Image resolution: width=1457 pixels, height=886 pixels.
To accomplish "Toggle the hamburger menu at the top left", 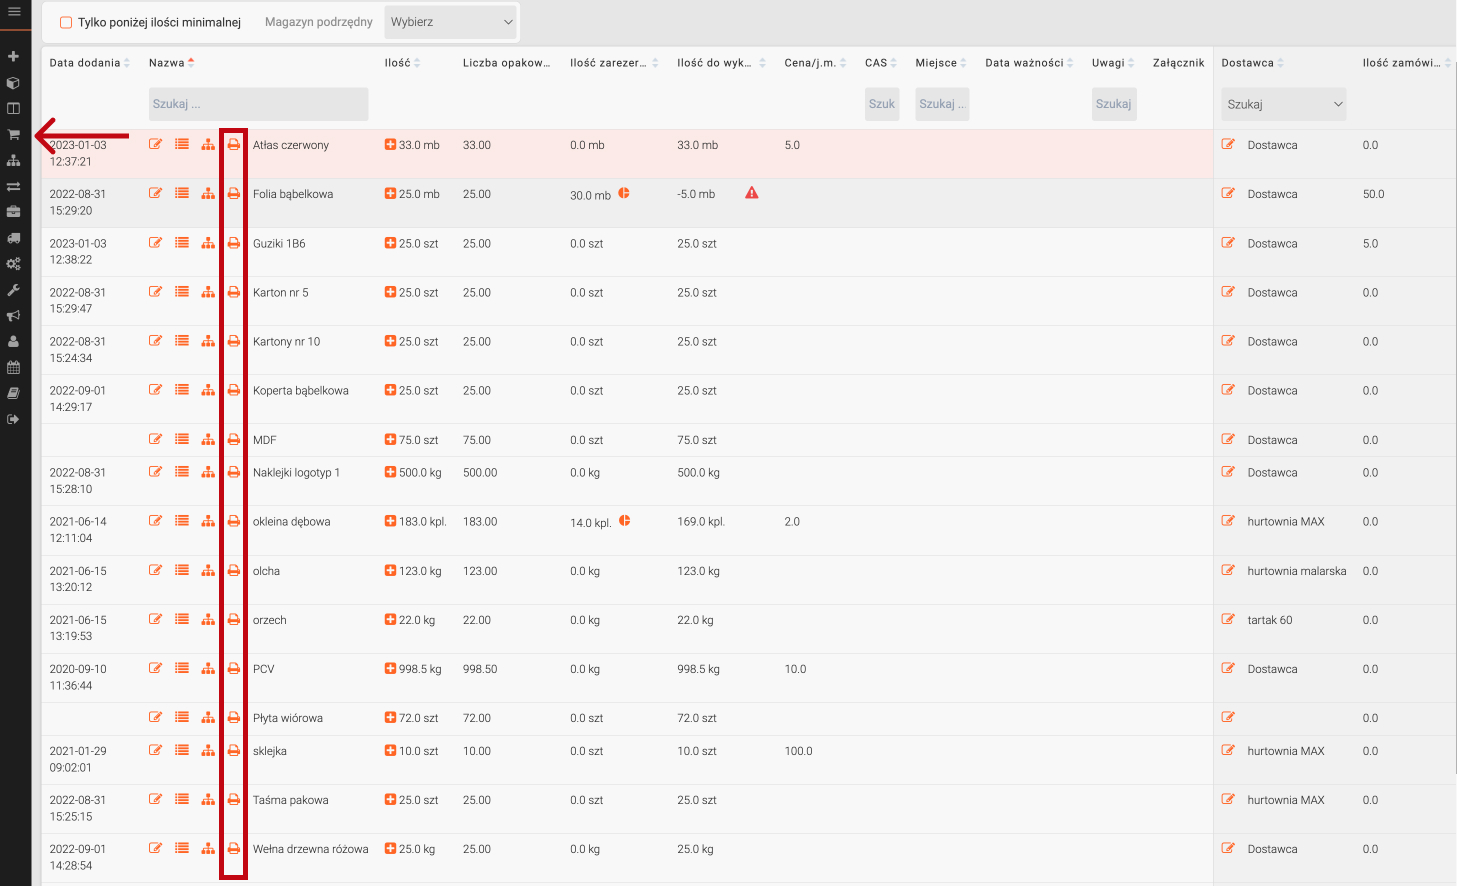I will (x=14, y=12).
